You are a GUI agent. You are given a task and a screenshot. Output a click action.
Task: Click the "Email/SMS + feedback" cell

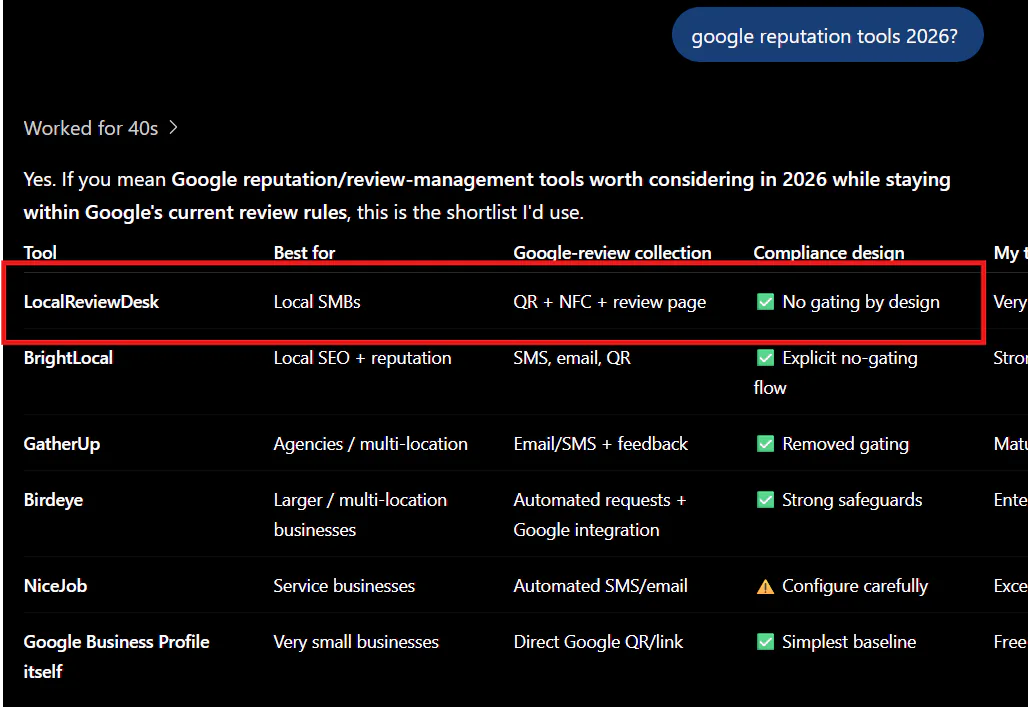click(x=601, y=444)
